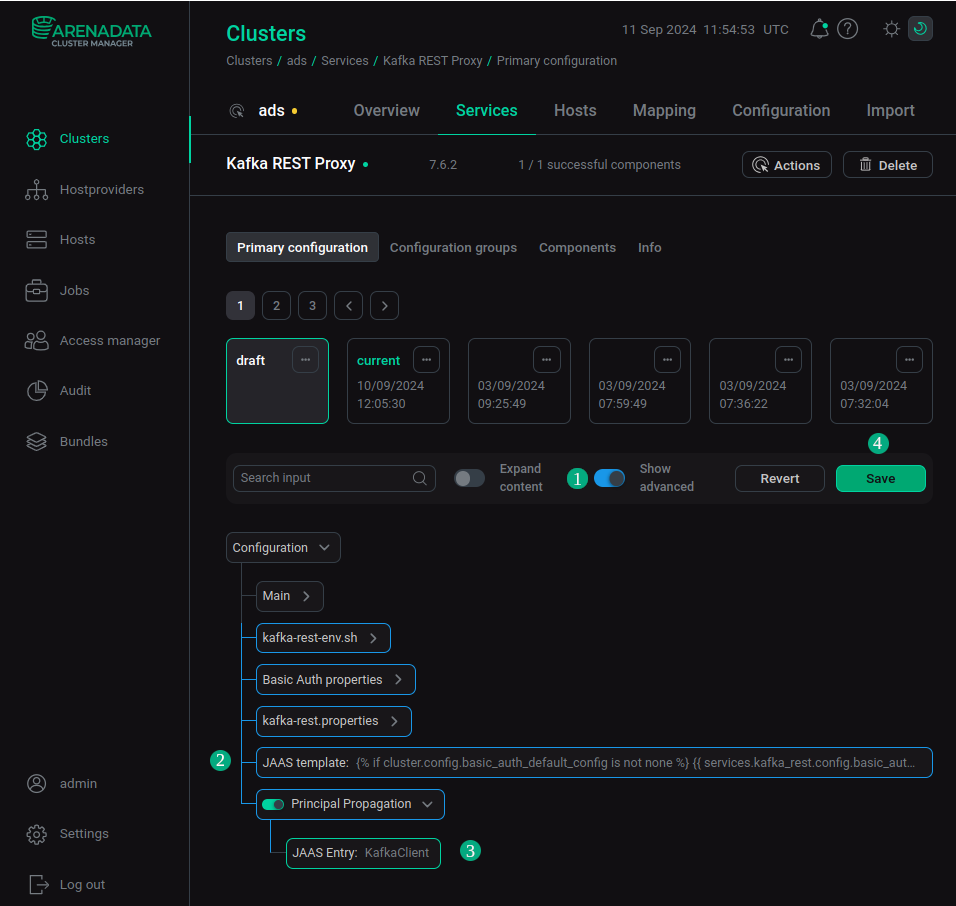The width and height of the screenshot is (956, 906).
Task: Open the draft configuration card menu
Action: [305, 360]
